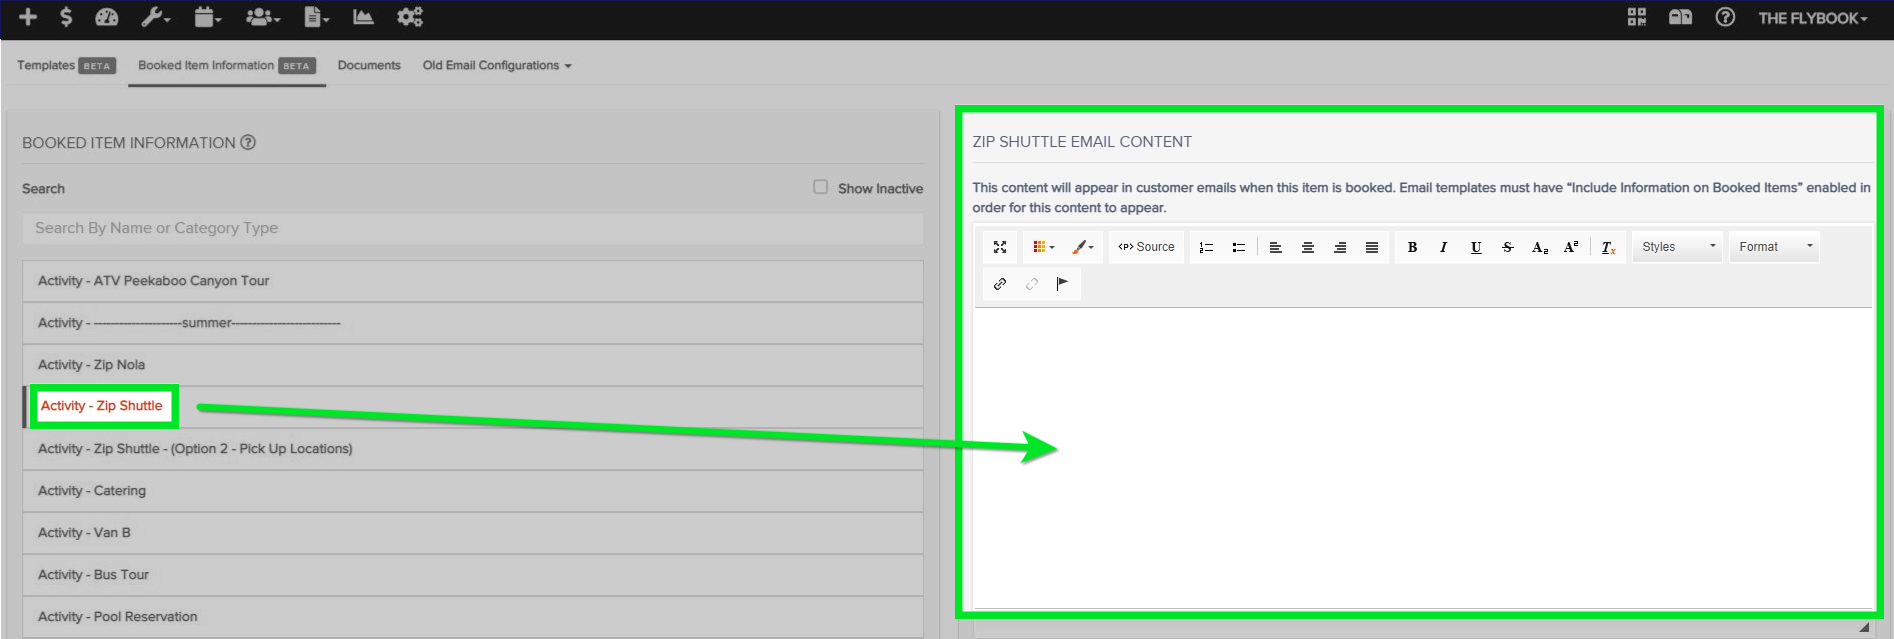Image resolution: width=1894 pixels, height=639 pixels.
Task: Click inside the email content editing area
Action: [1422, 457]
